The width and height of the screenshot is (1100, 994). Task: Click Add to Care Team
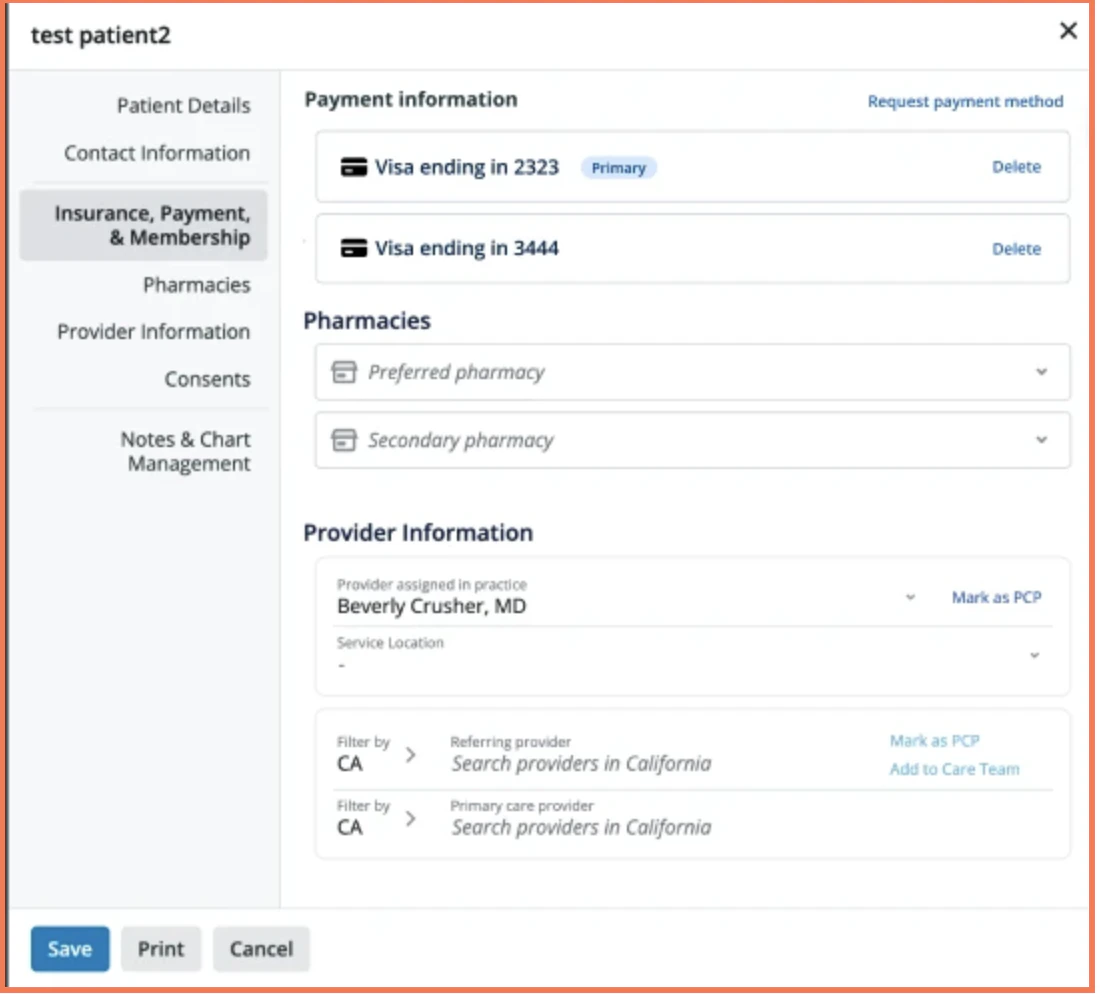(955, 769)
